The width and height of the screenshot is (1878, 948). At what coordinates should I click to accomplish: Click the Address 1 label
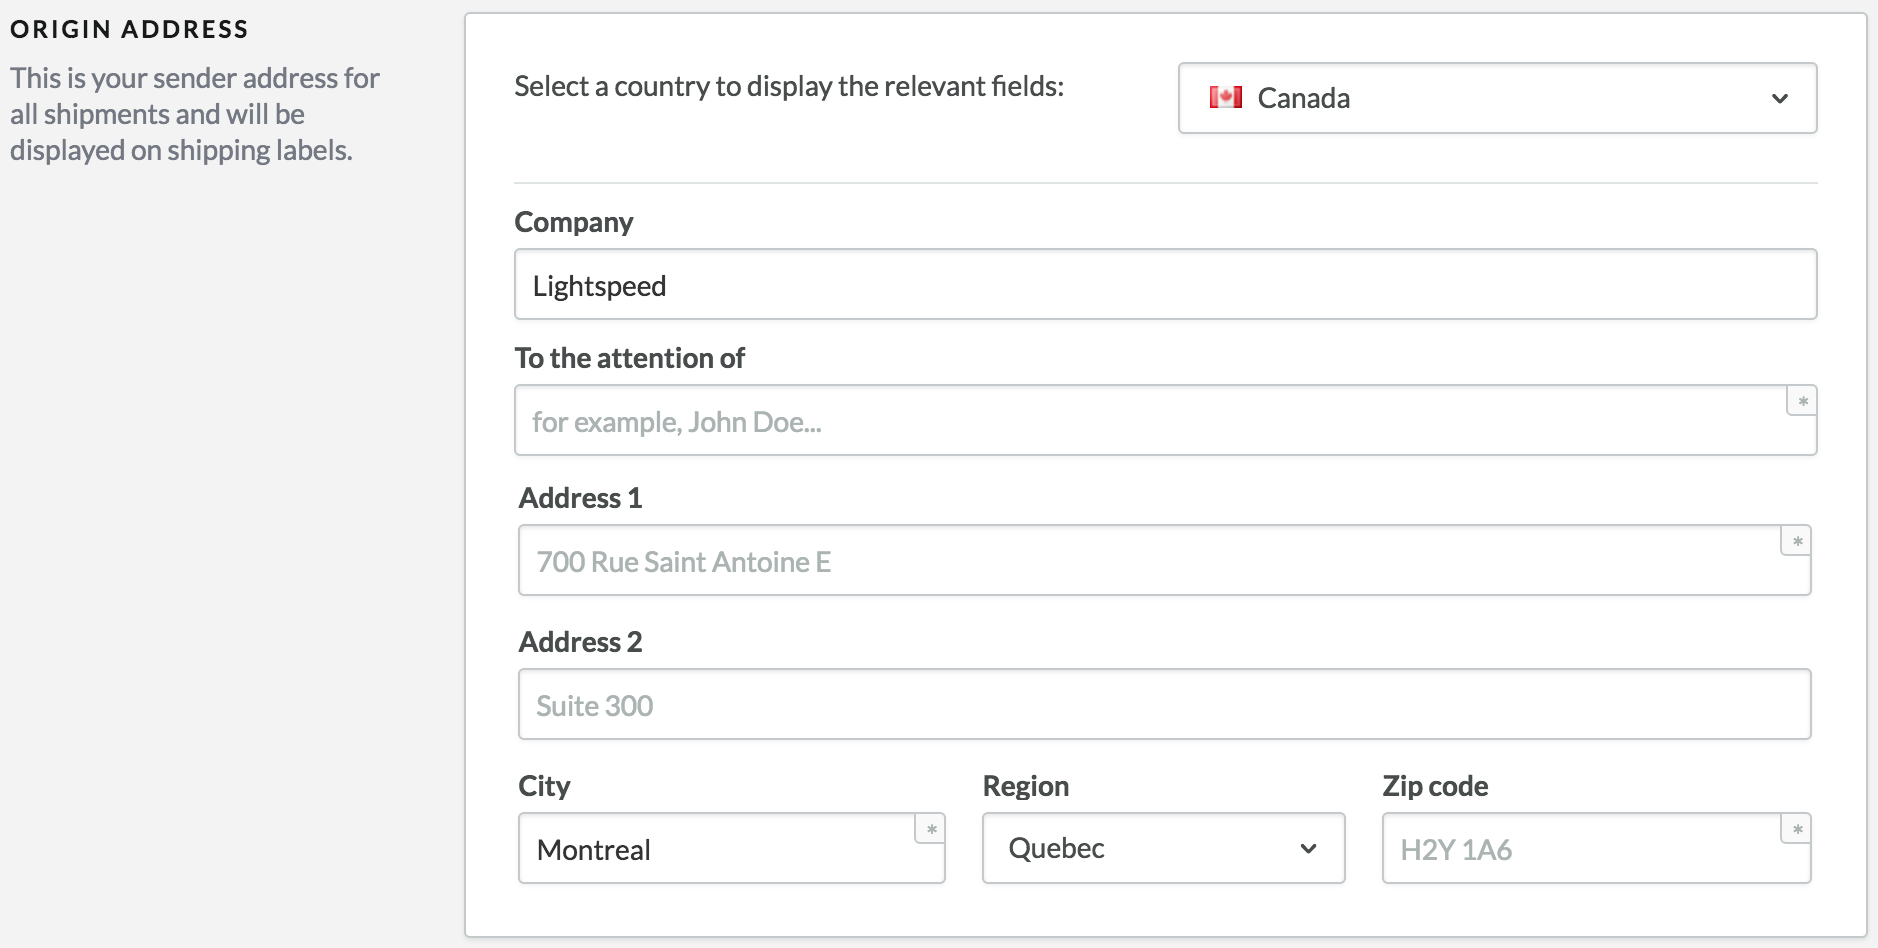(x=580, y=498)
